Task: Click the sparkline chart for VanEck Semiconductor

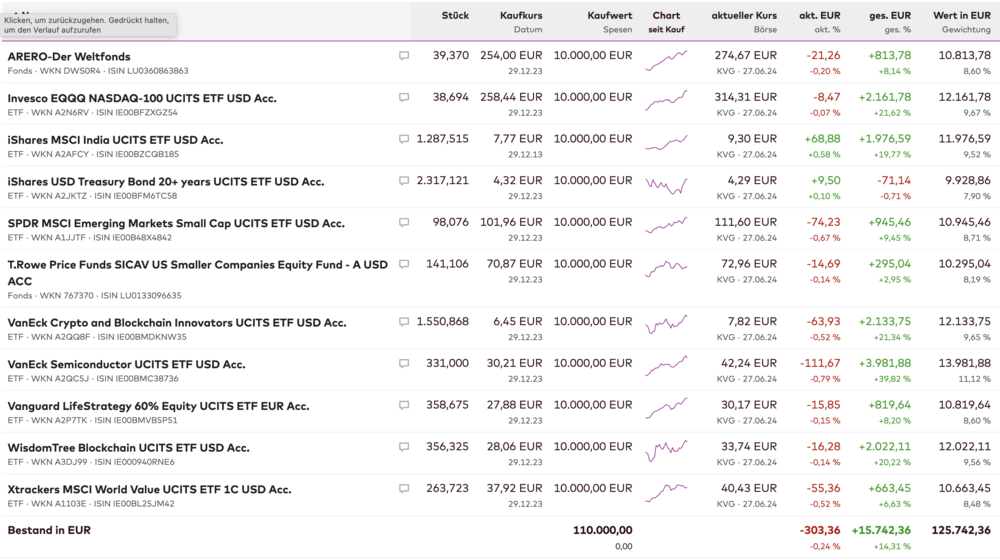Action: (x=666, y=367)
